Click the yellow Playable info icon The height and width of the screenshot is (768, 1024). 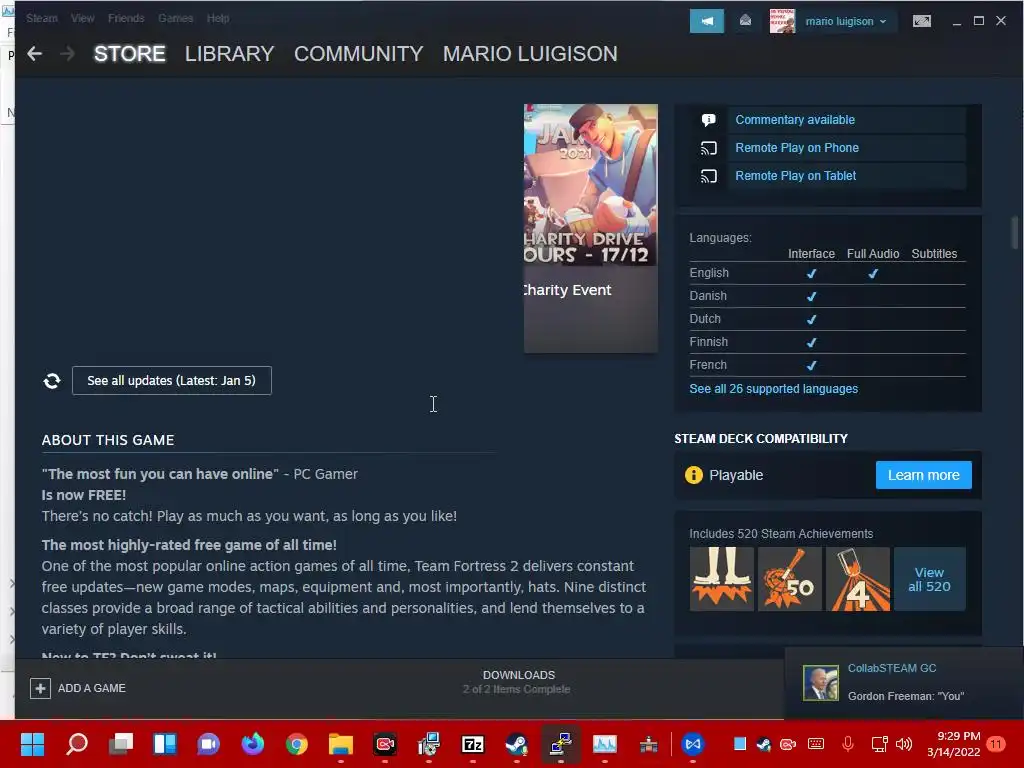[x=694, y=475]
